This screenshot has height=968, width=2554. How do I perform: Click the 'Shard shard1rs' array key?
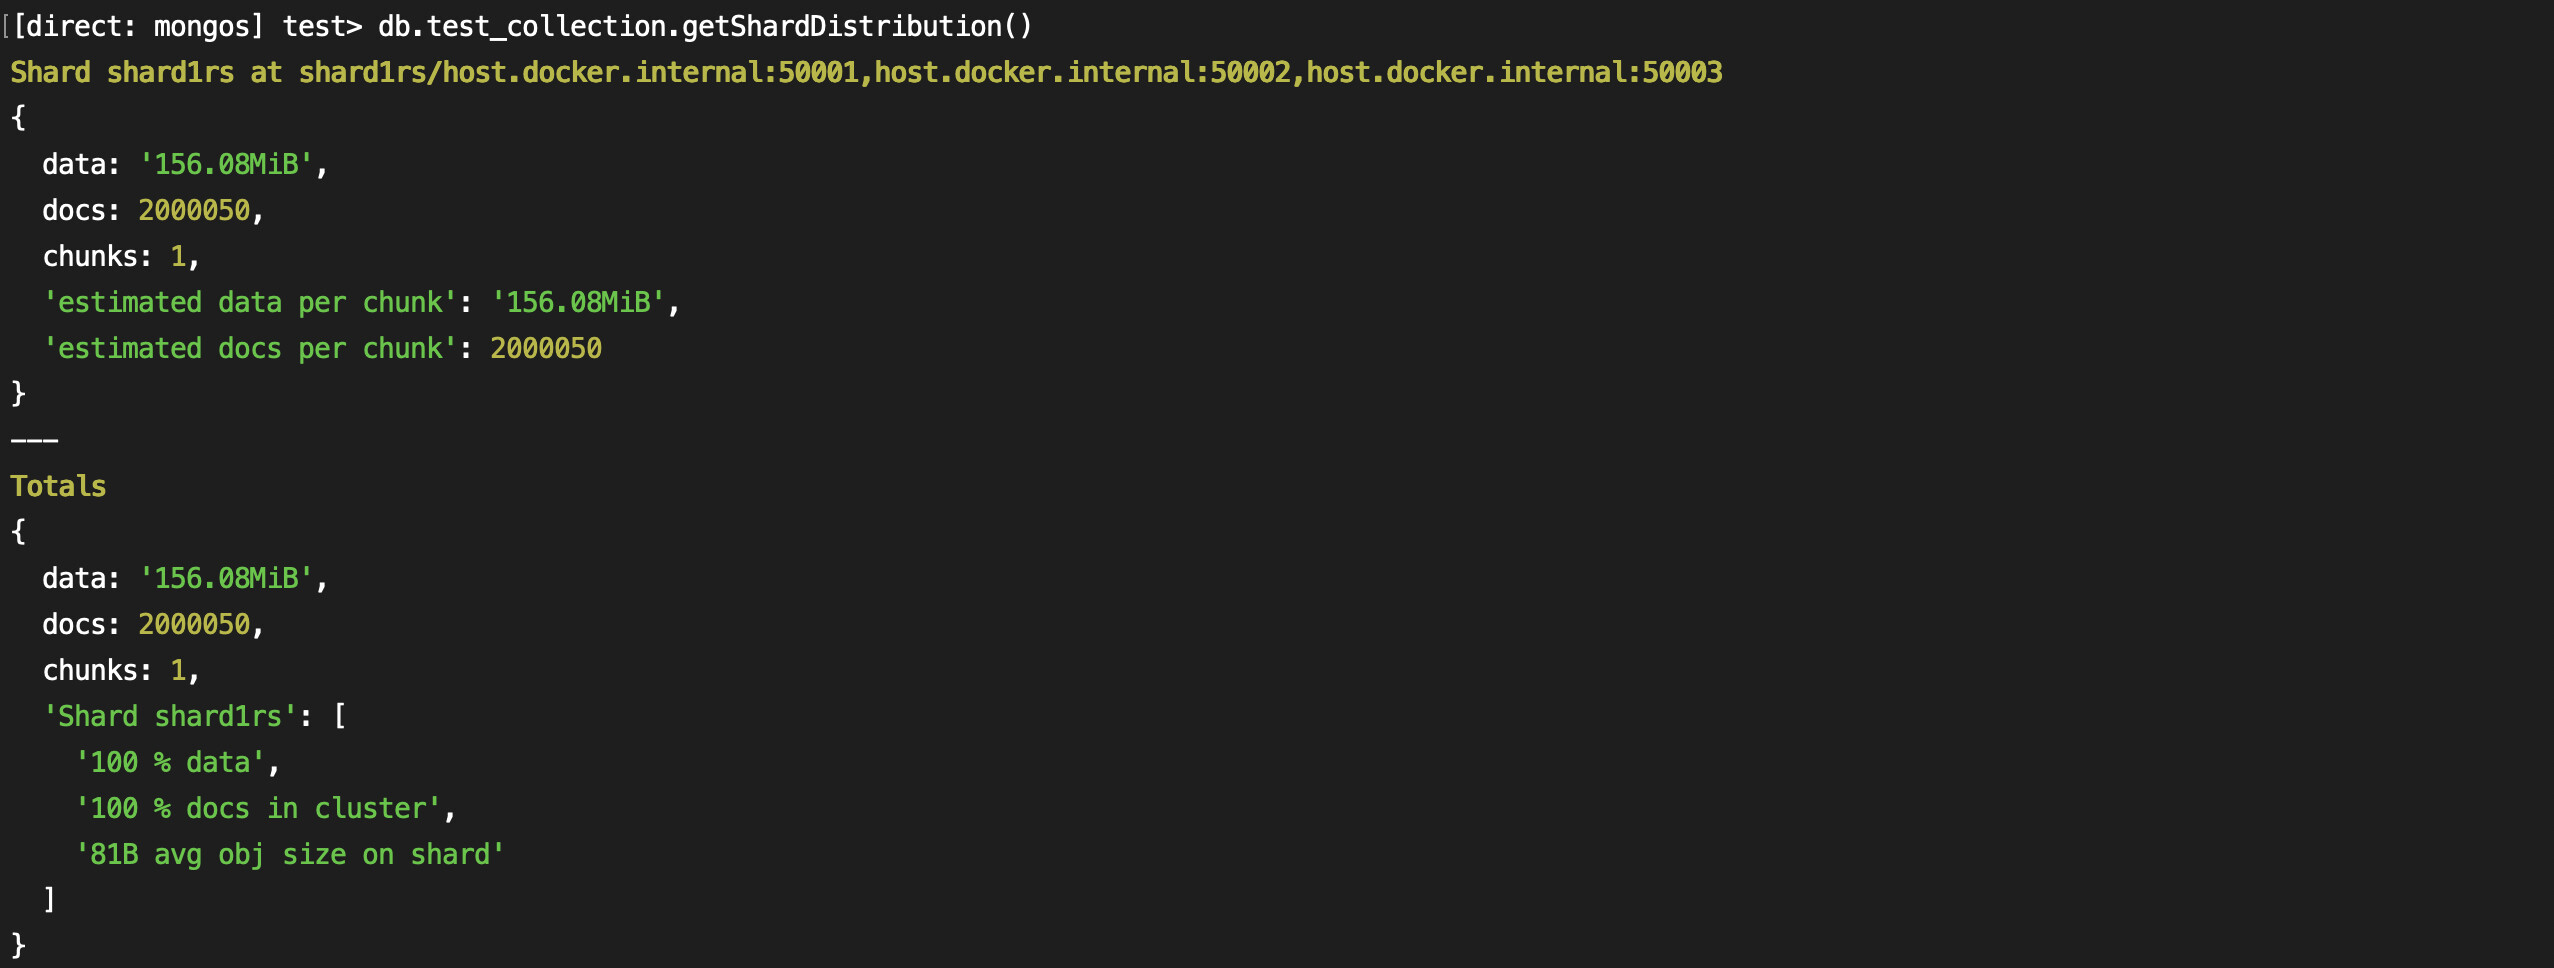(x=170, y=716)
